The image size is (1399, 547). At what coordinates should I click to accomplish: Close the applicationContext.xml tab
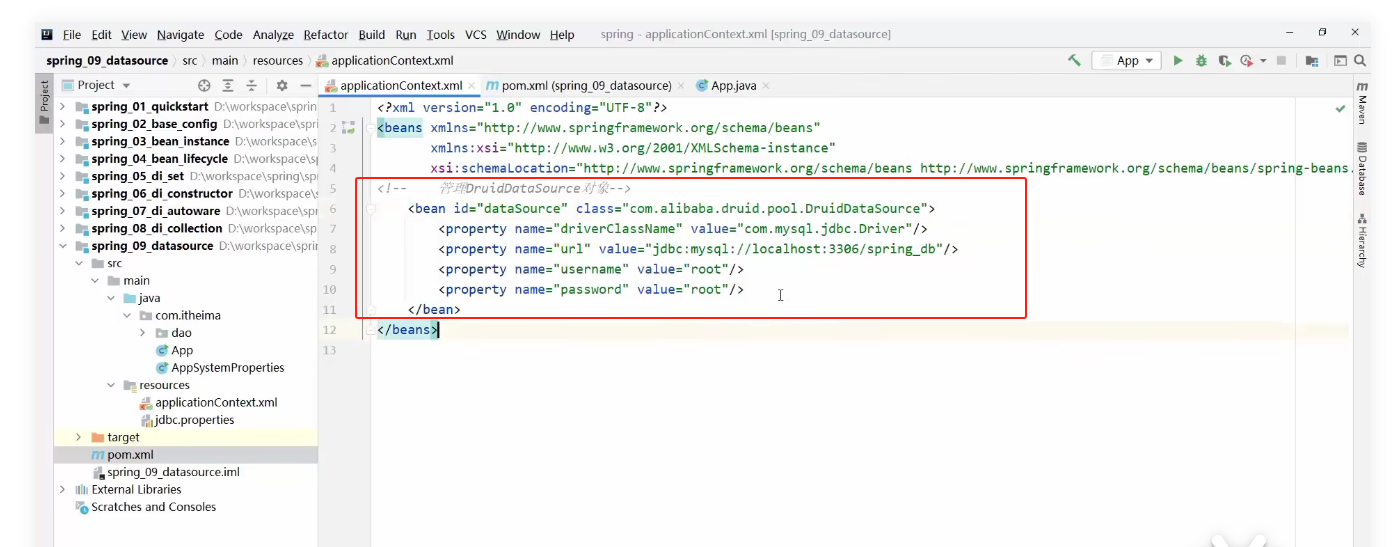coord(473,86)
